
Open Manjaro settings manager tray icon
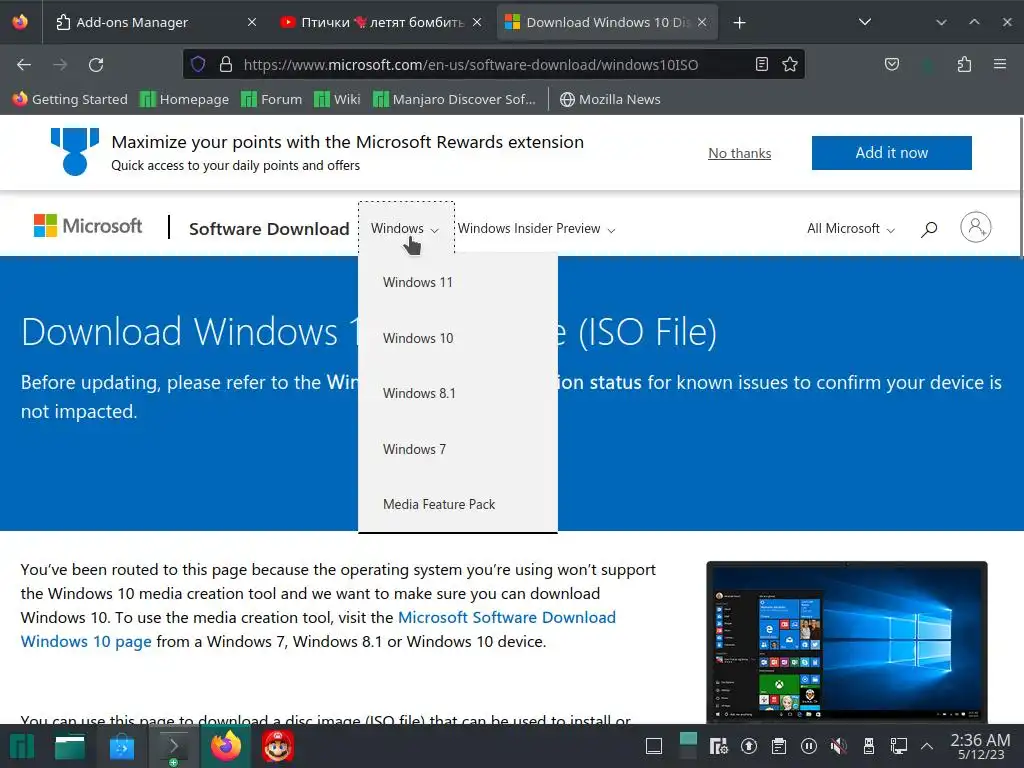718,746
